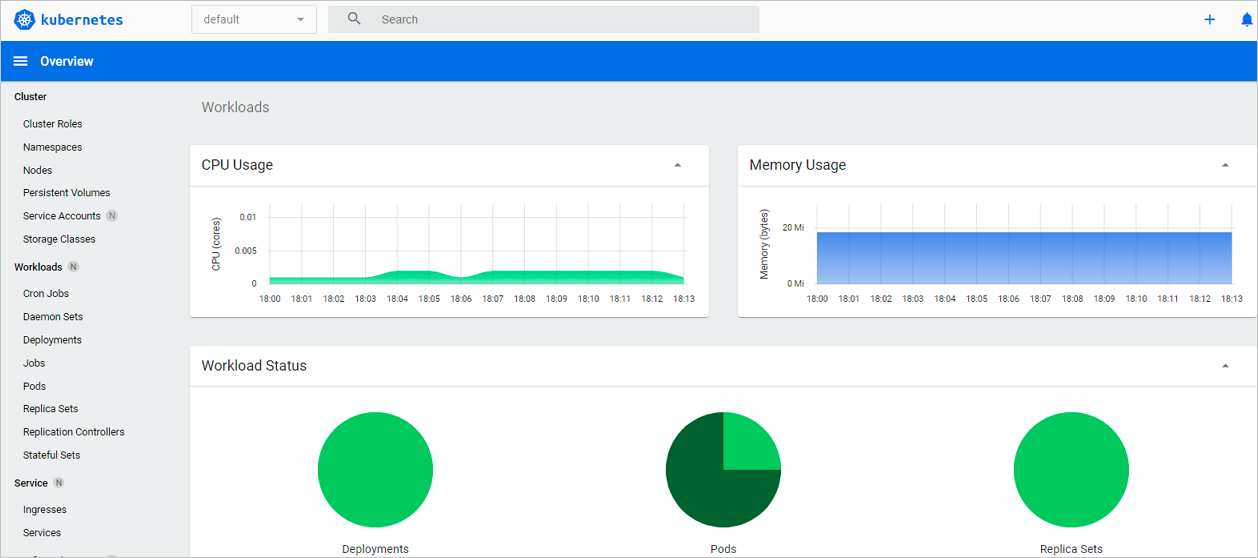Click the N badge beside Service
This screenshot has height=558, width=1258.
click(x=59, y=483)
